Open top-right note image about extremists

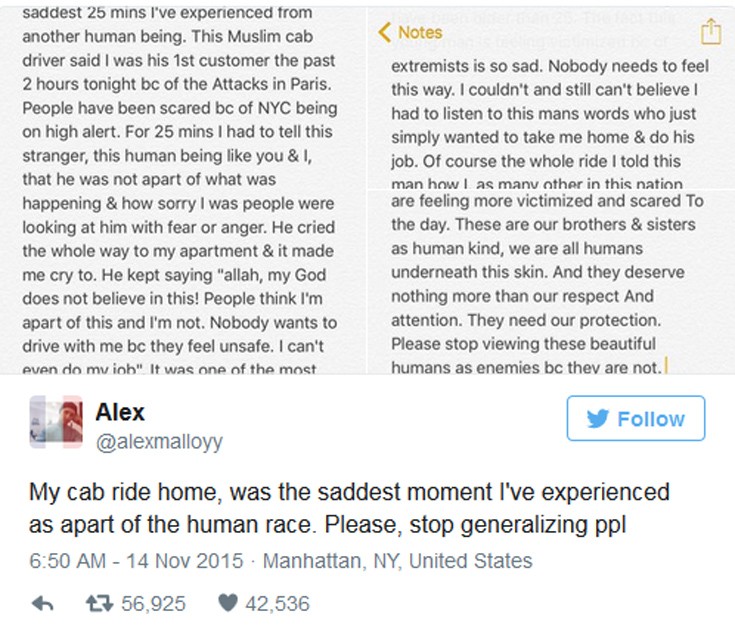pos(551,110)
